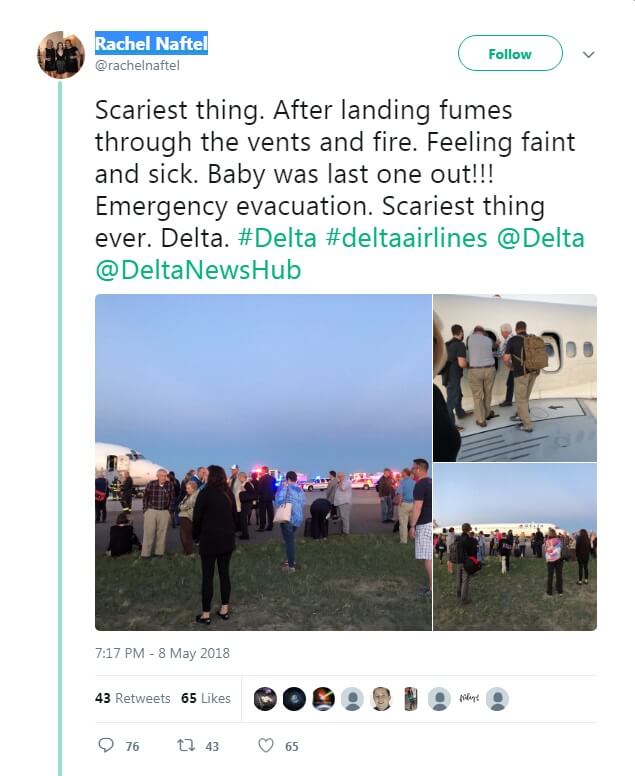Open Rachel Naftel's profile avatar
Viewport: 635px width, 776px height.
[x=61, y=55]
